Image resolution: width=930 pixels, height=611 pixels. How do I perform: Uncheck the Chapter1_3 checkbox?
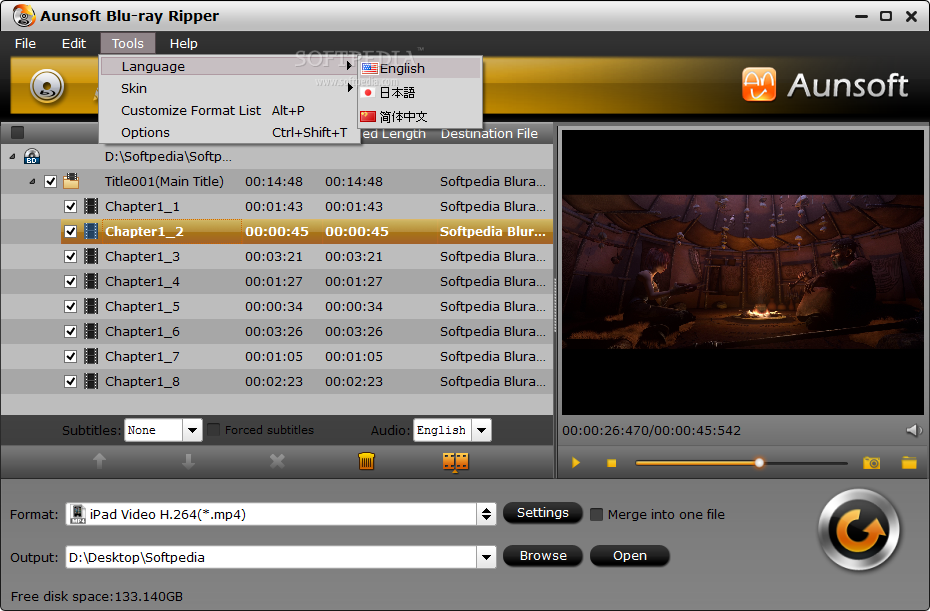tap(71, 256)
